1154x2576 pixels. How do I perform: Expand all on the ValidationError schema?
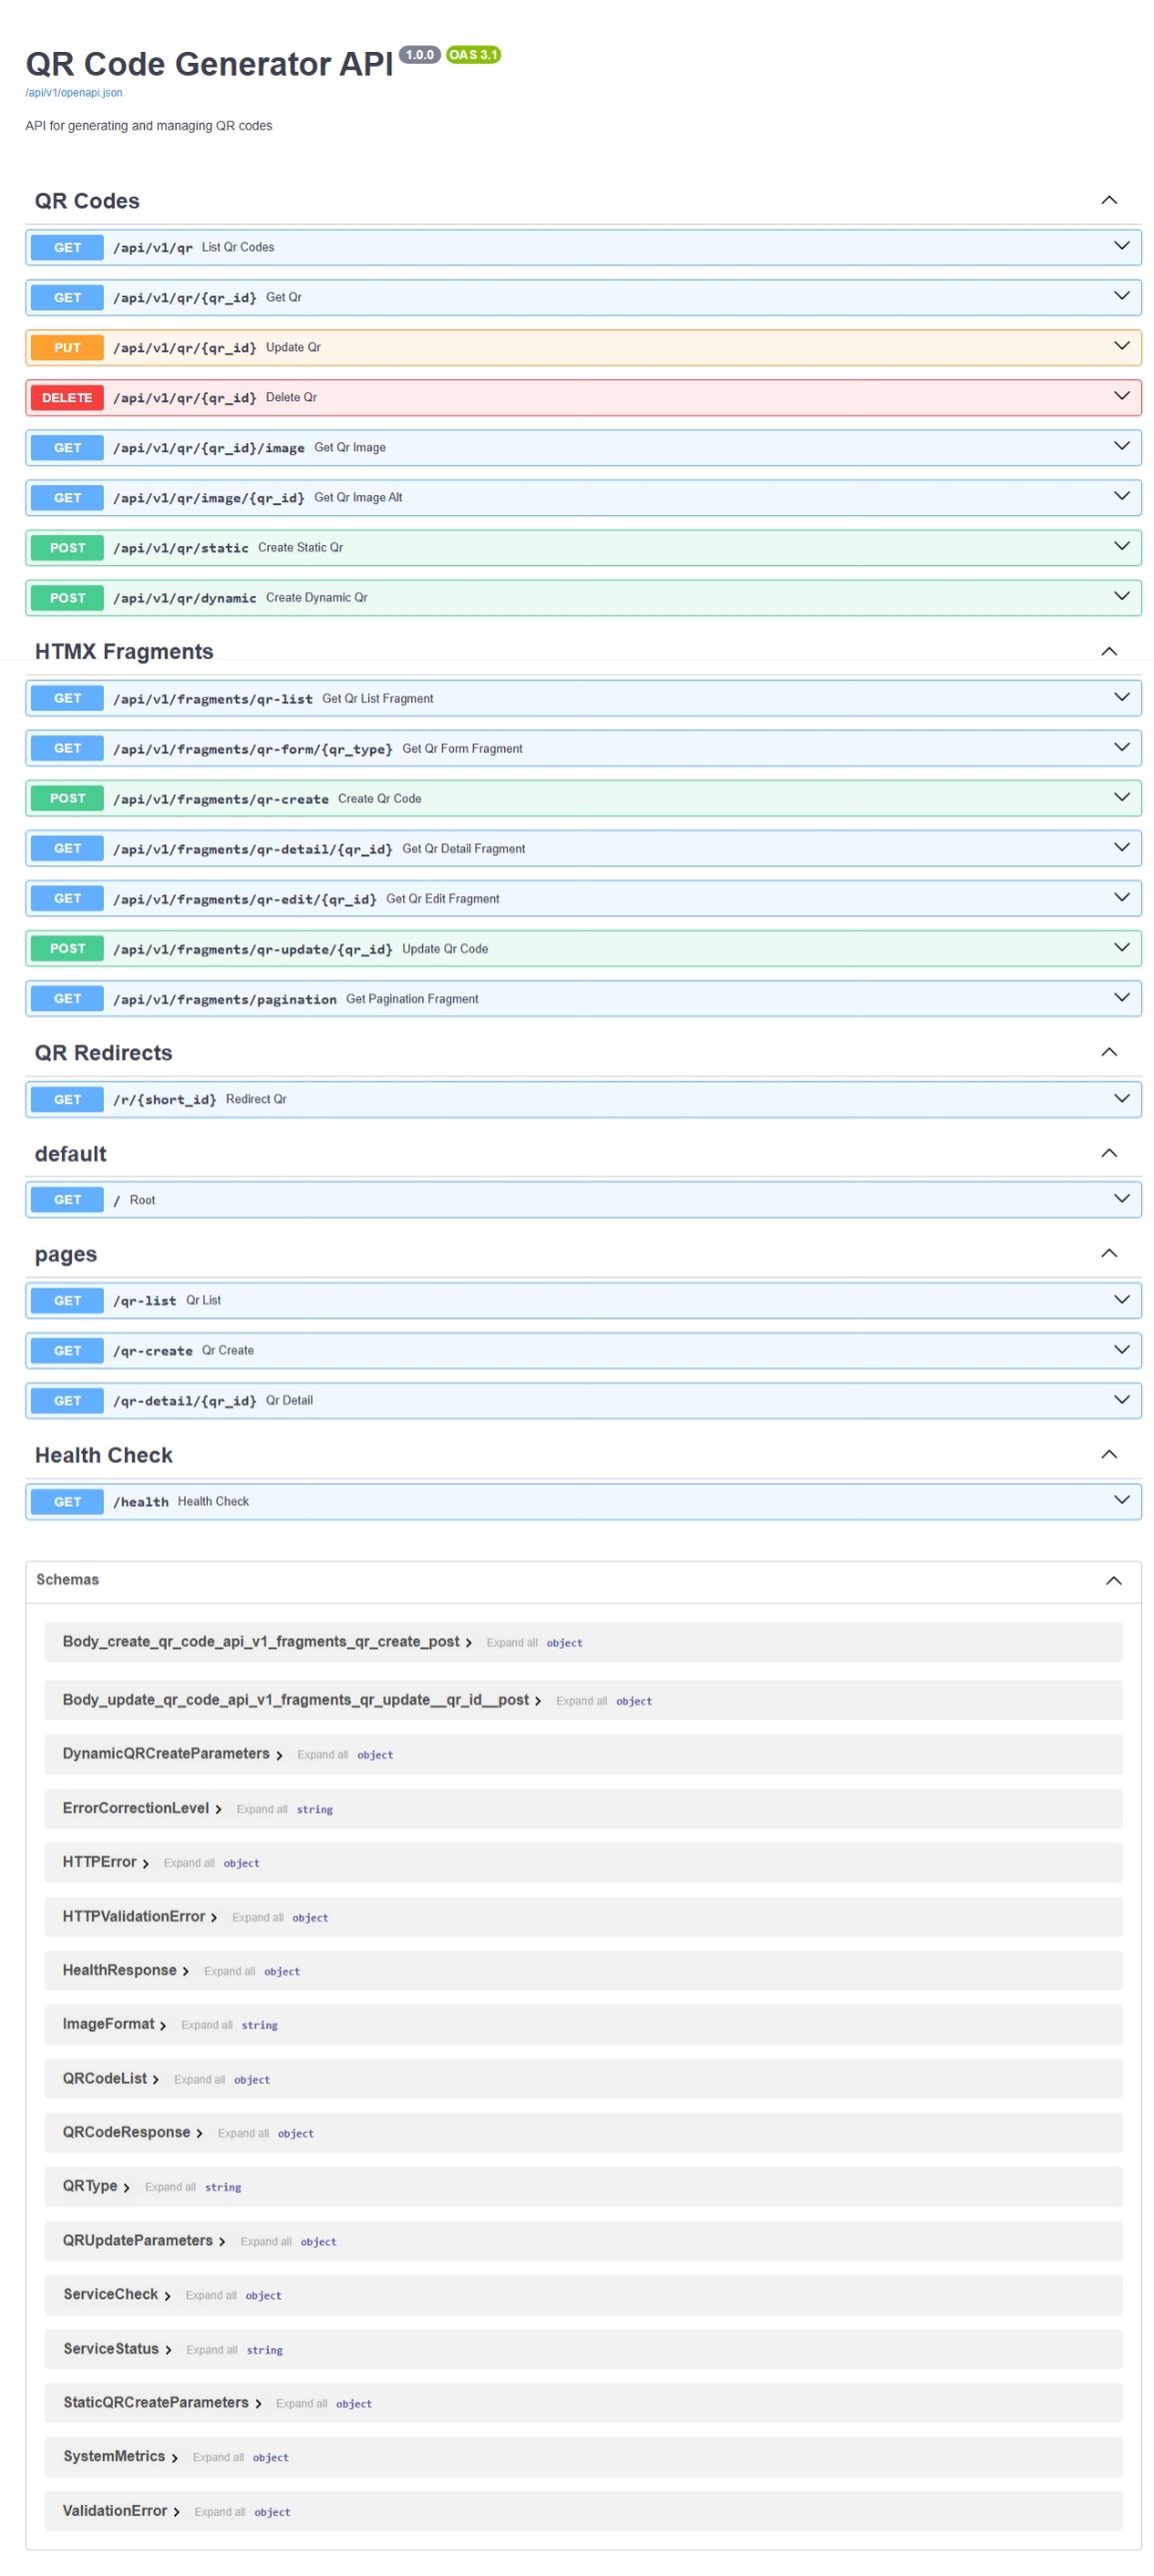point(219,2511)
